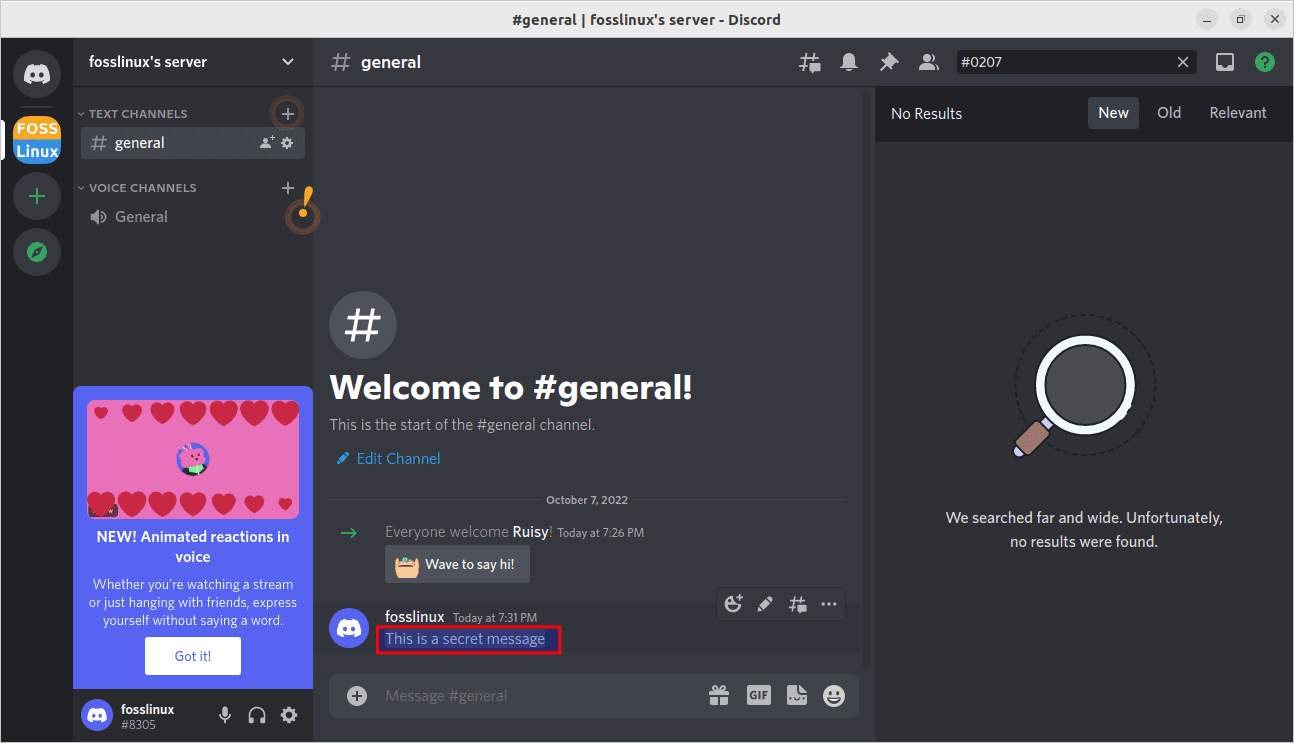
Task: Click the 'This is a secret message' text
Action: tap(465, 639)
